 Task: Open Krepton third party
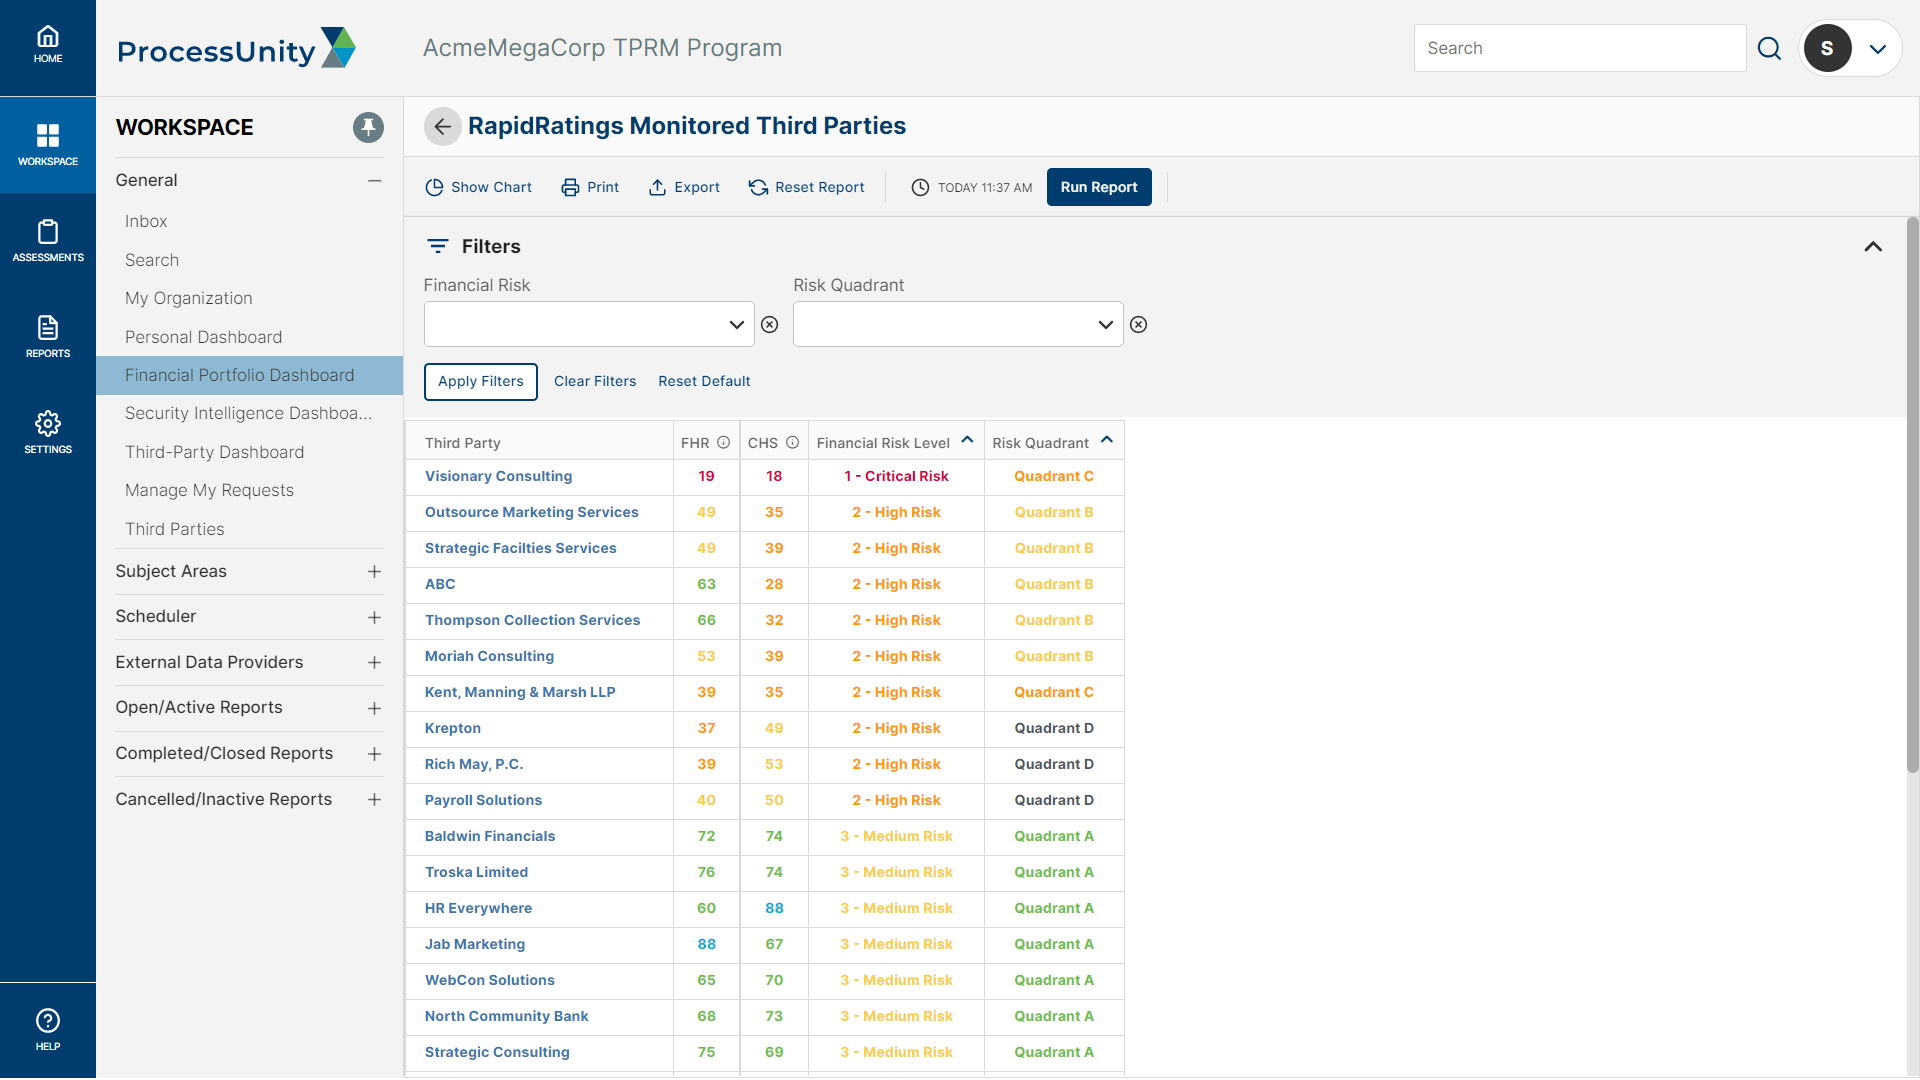pyautogui.click(x=452, y=728)
